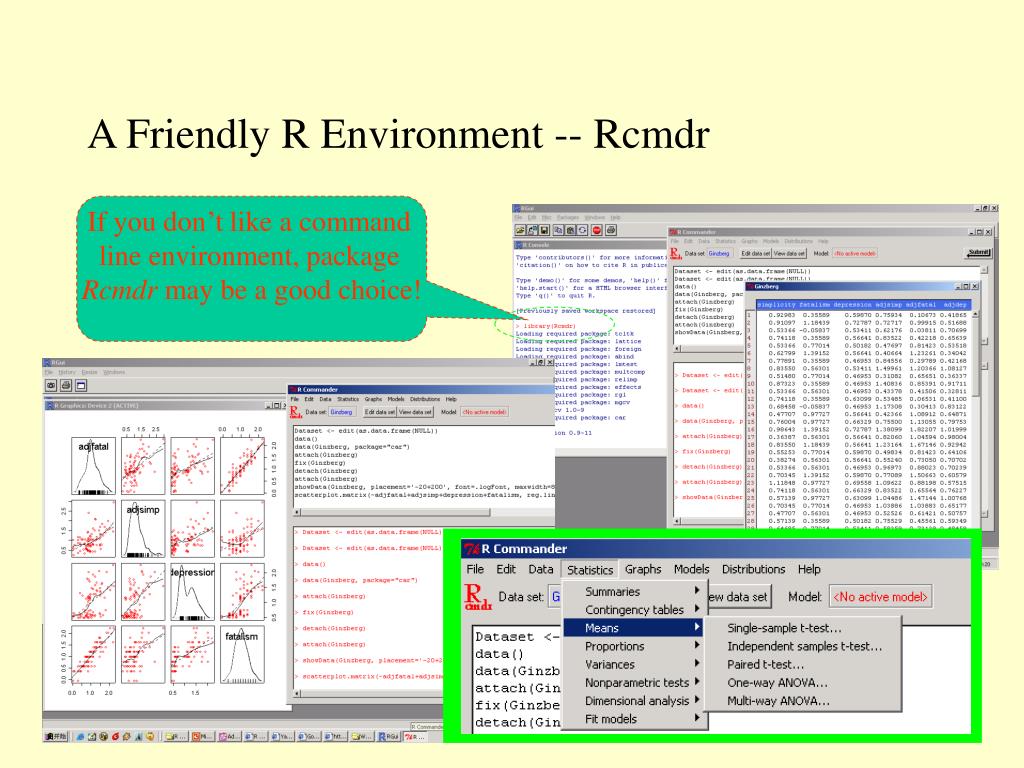Click the red Stop icon in top RGui toolbar
The width and height of the screenshot is (1024, 768).
pos(597,231)
